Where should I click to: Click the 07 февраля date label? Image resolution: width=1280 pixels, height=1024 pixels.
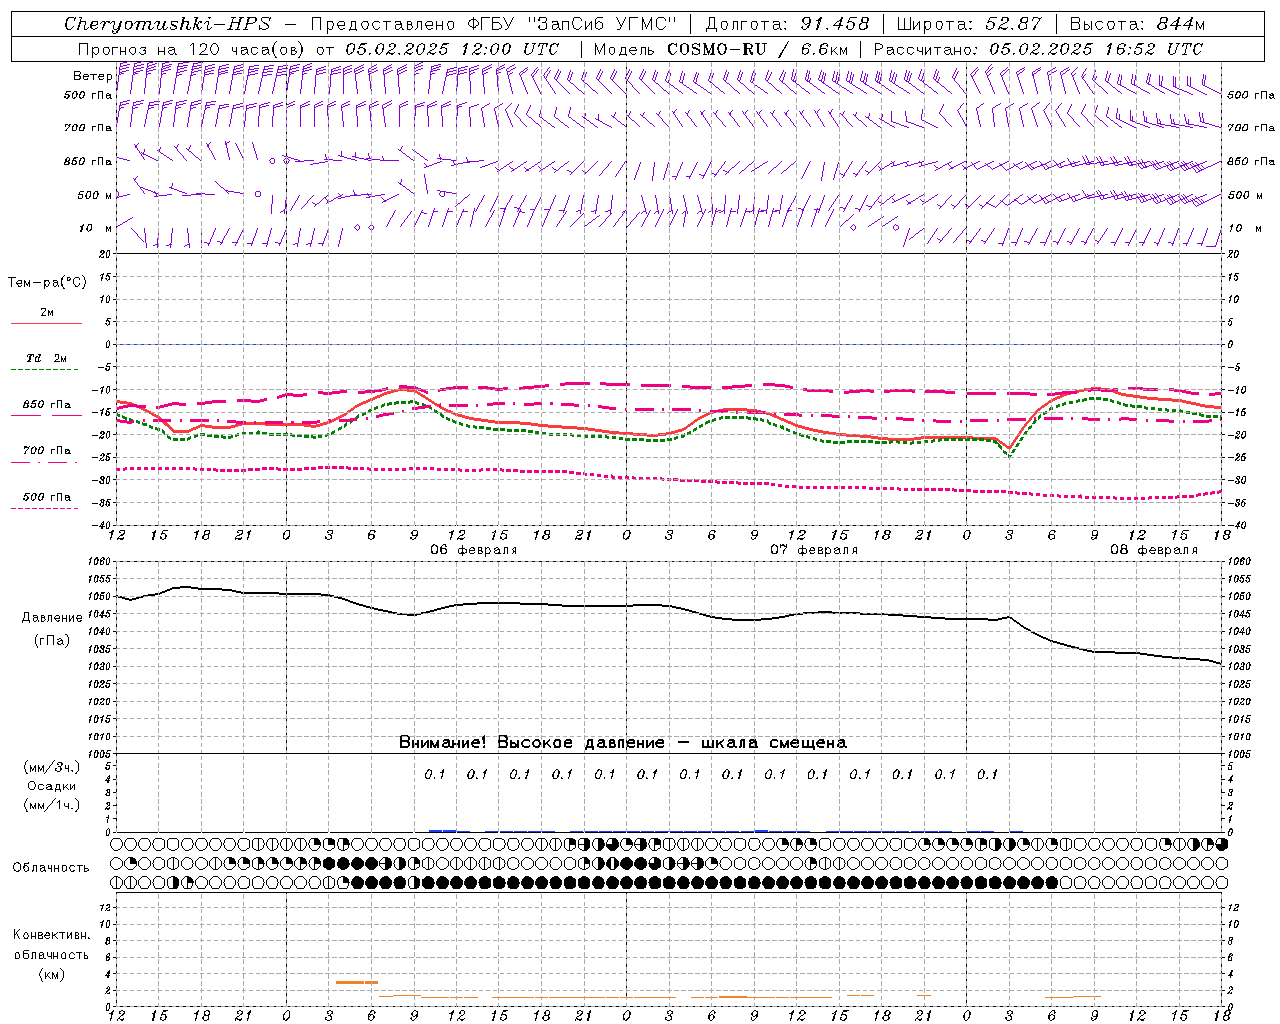click(814, 550)
